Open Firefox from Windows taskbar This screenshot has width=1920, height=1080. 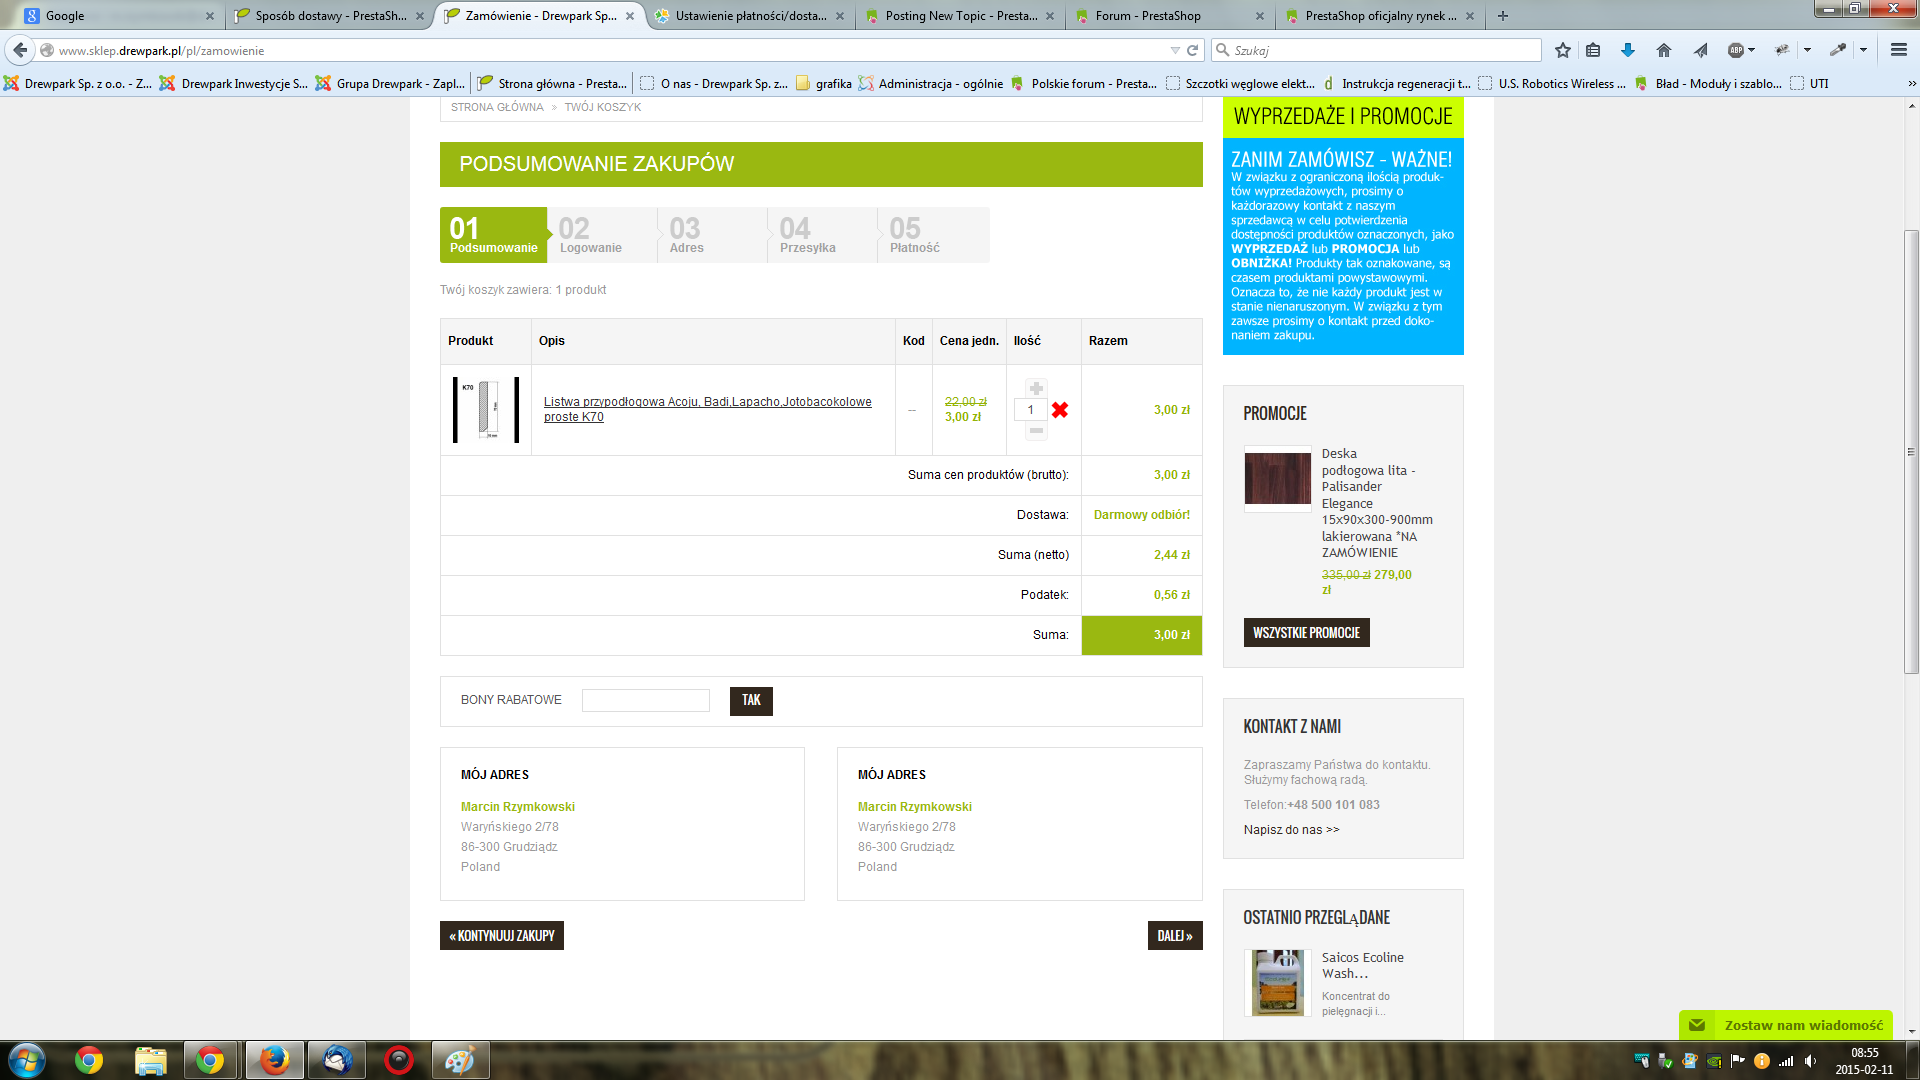pos(274,1060)
